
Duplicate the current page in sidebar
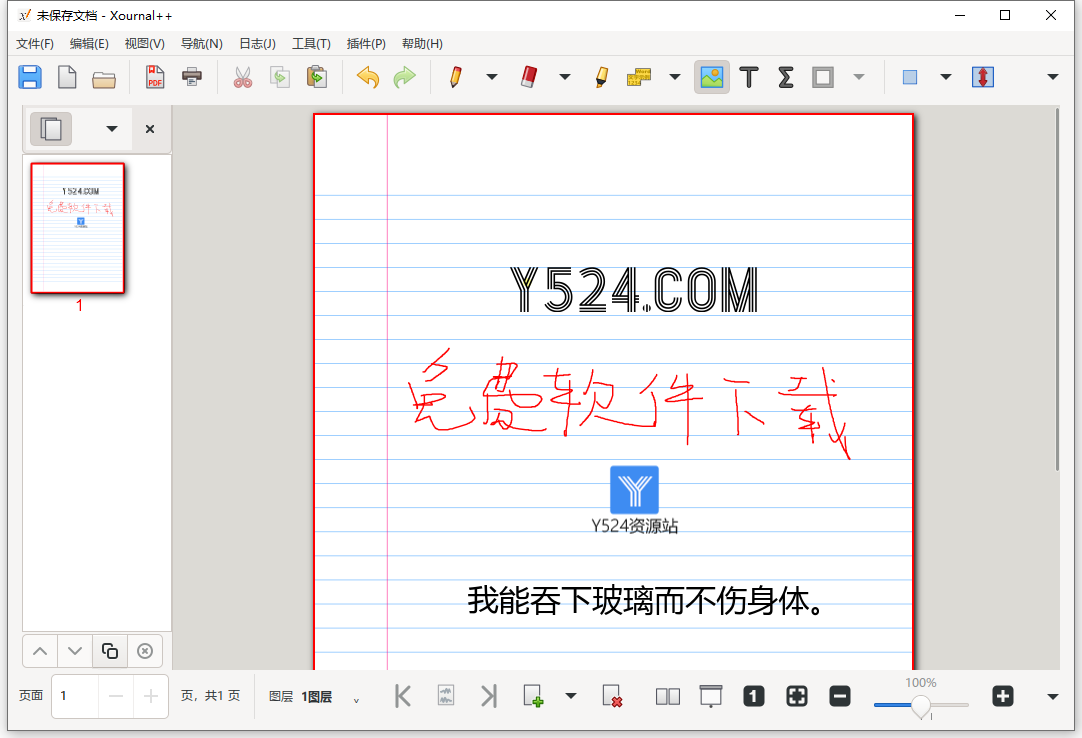click(x=110, y=651)
